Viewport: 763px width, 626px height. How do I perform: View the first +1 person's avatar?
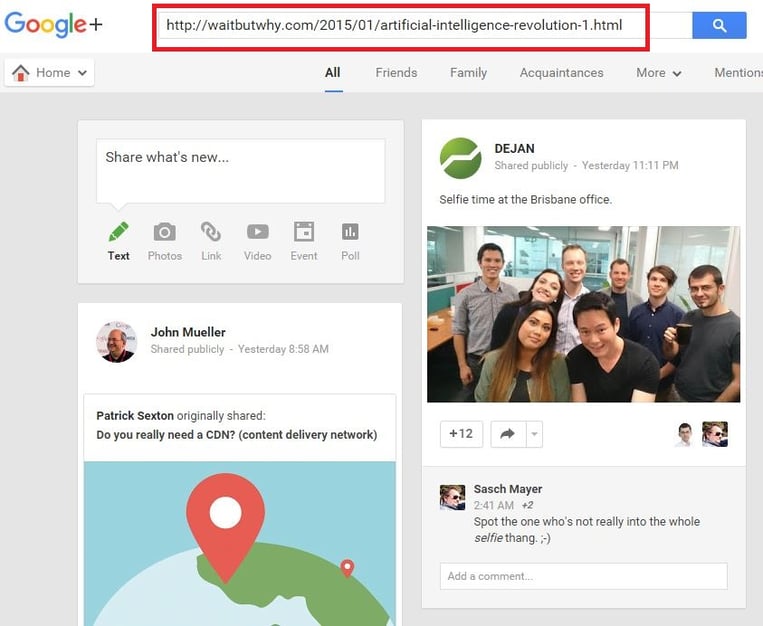pyautogui.click(x=685, y=434)
